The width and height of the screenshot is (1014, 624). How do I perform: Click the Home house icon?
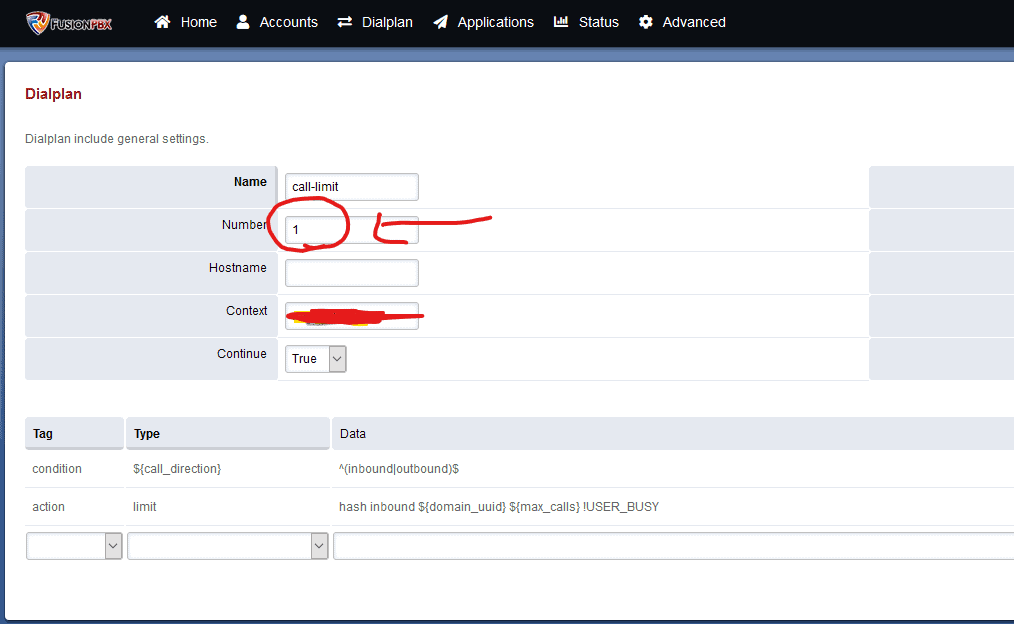point(162,22)
